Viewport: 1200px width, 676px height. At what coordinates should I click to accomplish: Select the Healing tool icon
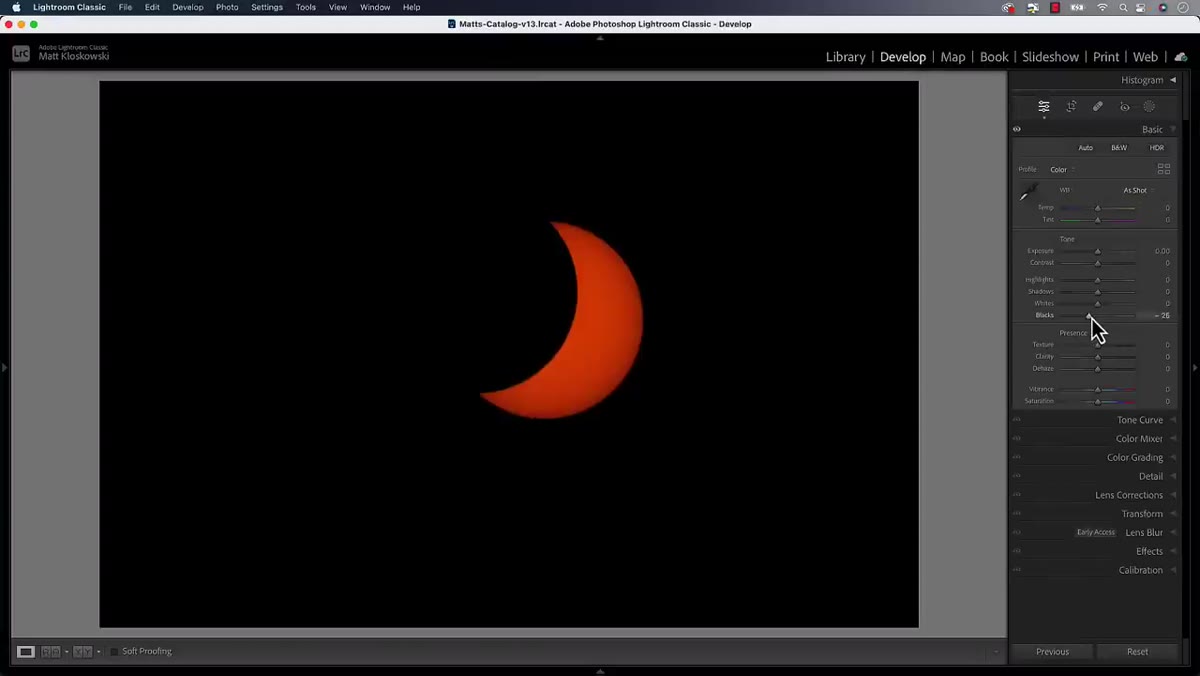(x=1098, y=106)
